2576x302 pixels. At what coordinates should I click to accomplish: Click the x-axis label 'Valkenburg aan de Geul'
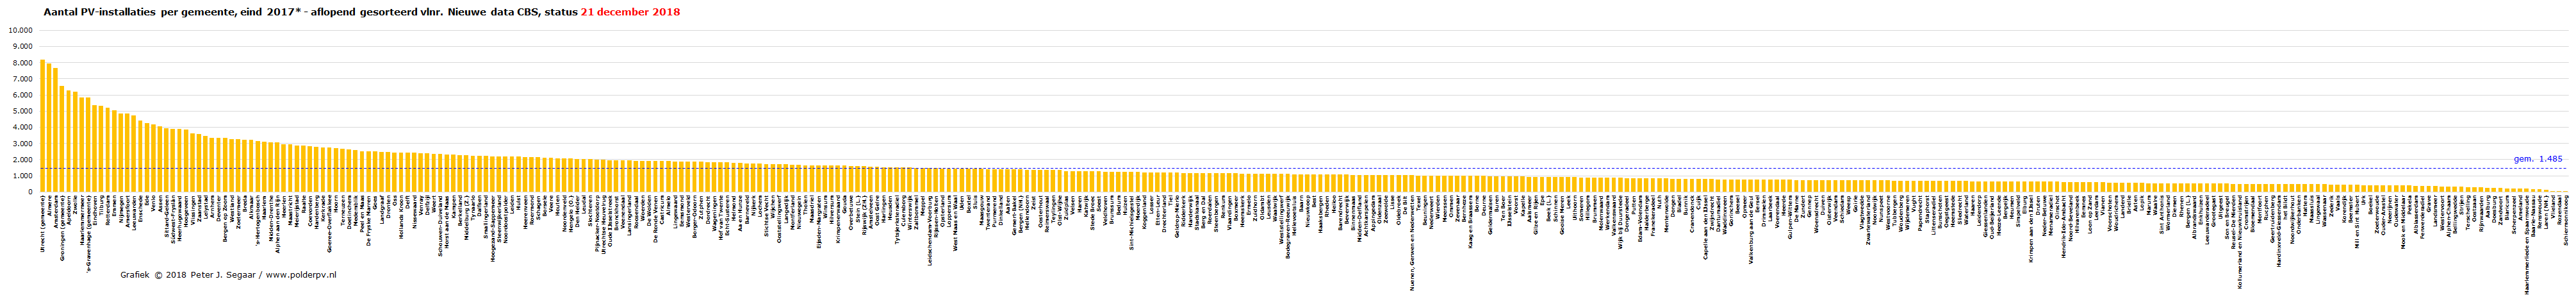[1752, 229]
